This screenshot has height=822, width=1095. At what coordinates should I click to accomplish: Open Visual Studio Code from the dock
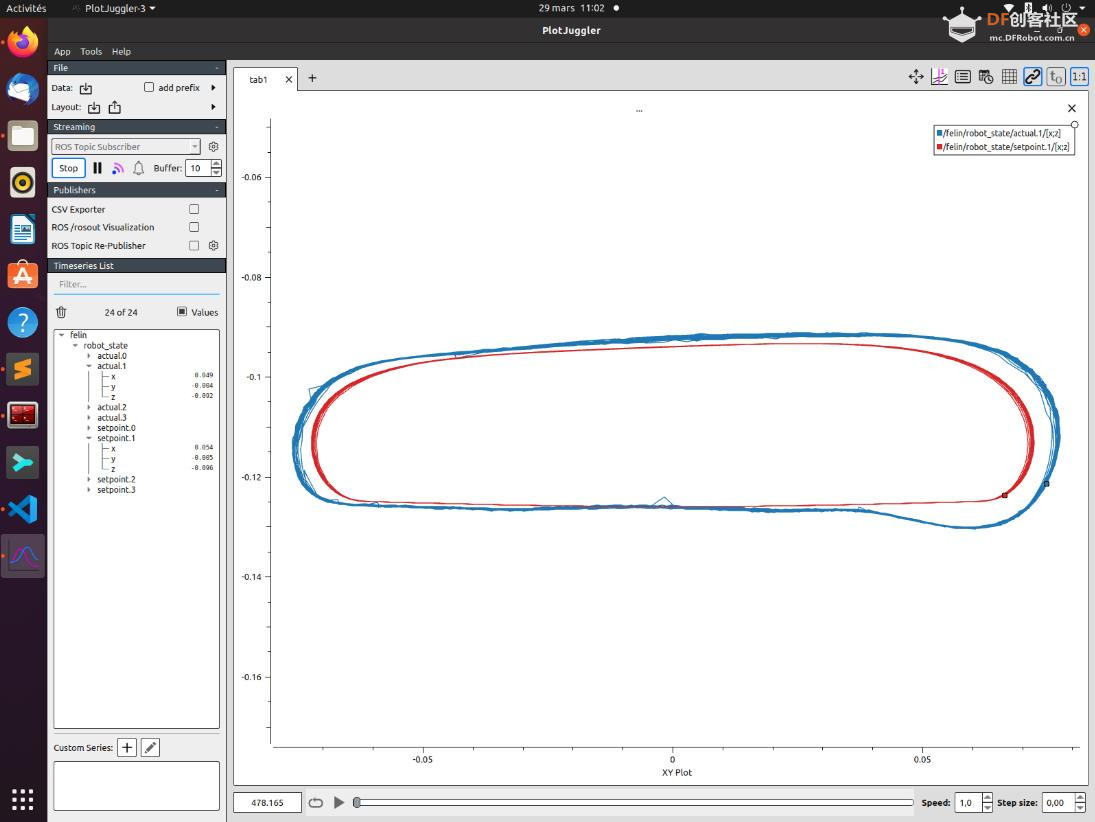[x=23, y=509]
